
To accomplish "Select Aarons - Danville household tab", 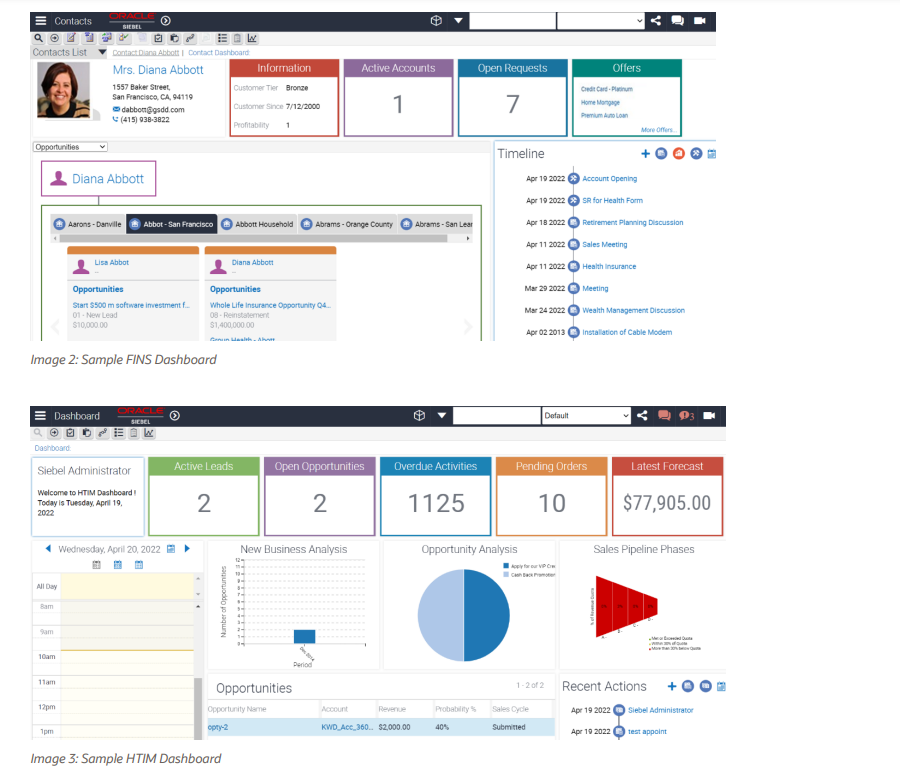I will (88, 224).
